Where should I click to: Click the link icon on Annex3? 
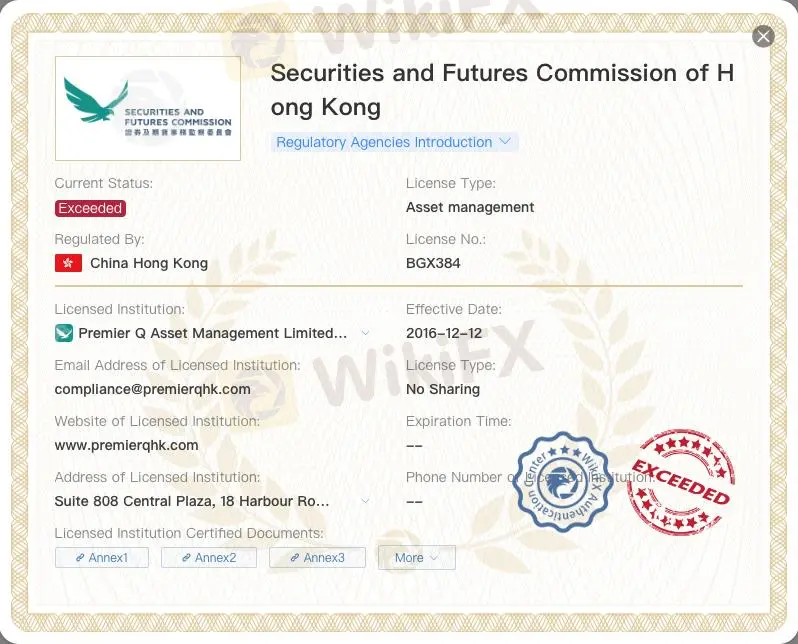coord(295,558)
